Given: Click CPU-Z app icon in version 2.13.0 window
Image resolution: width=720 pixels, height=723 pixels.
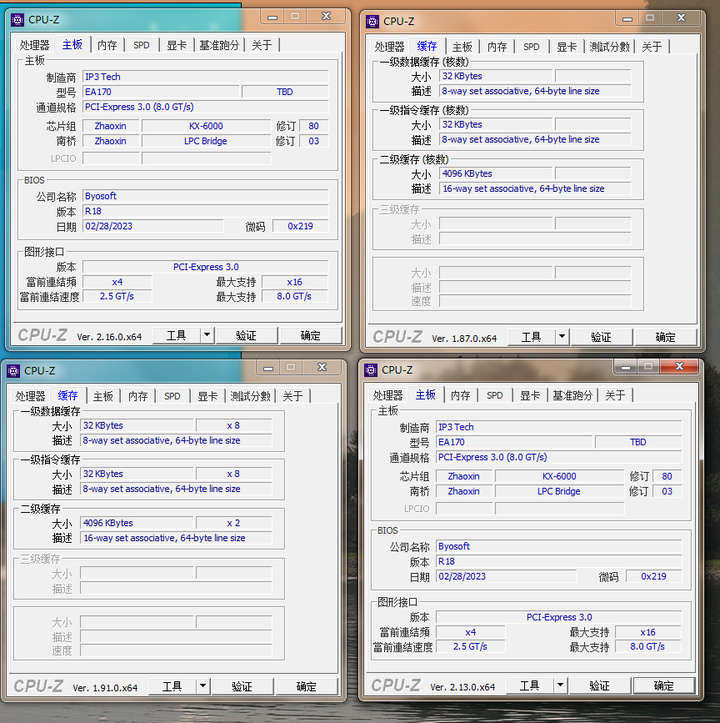Looking at the screenshot, I should click(370, 370).
